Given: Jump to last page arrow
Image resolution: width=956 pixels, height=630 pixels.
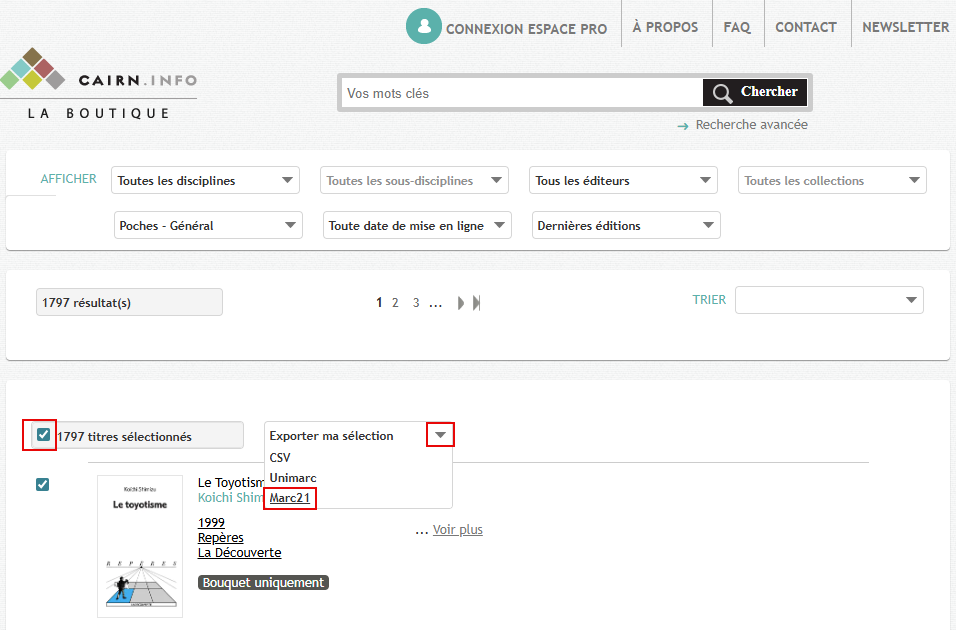Looking at the screenshot, I should click(x=477, y=303).
